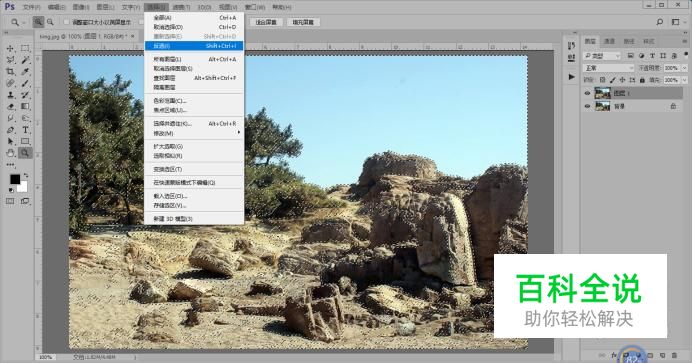Open the Layers panel flyout menu
The height and width of the screenshot is (363, 692).
686,41
